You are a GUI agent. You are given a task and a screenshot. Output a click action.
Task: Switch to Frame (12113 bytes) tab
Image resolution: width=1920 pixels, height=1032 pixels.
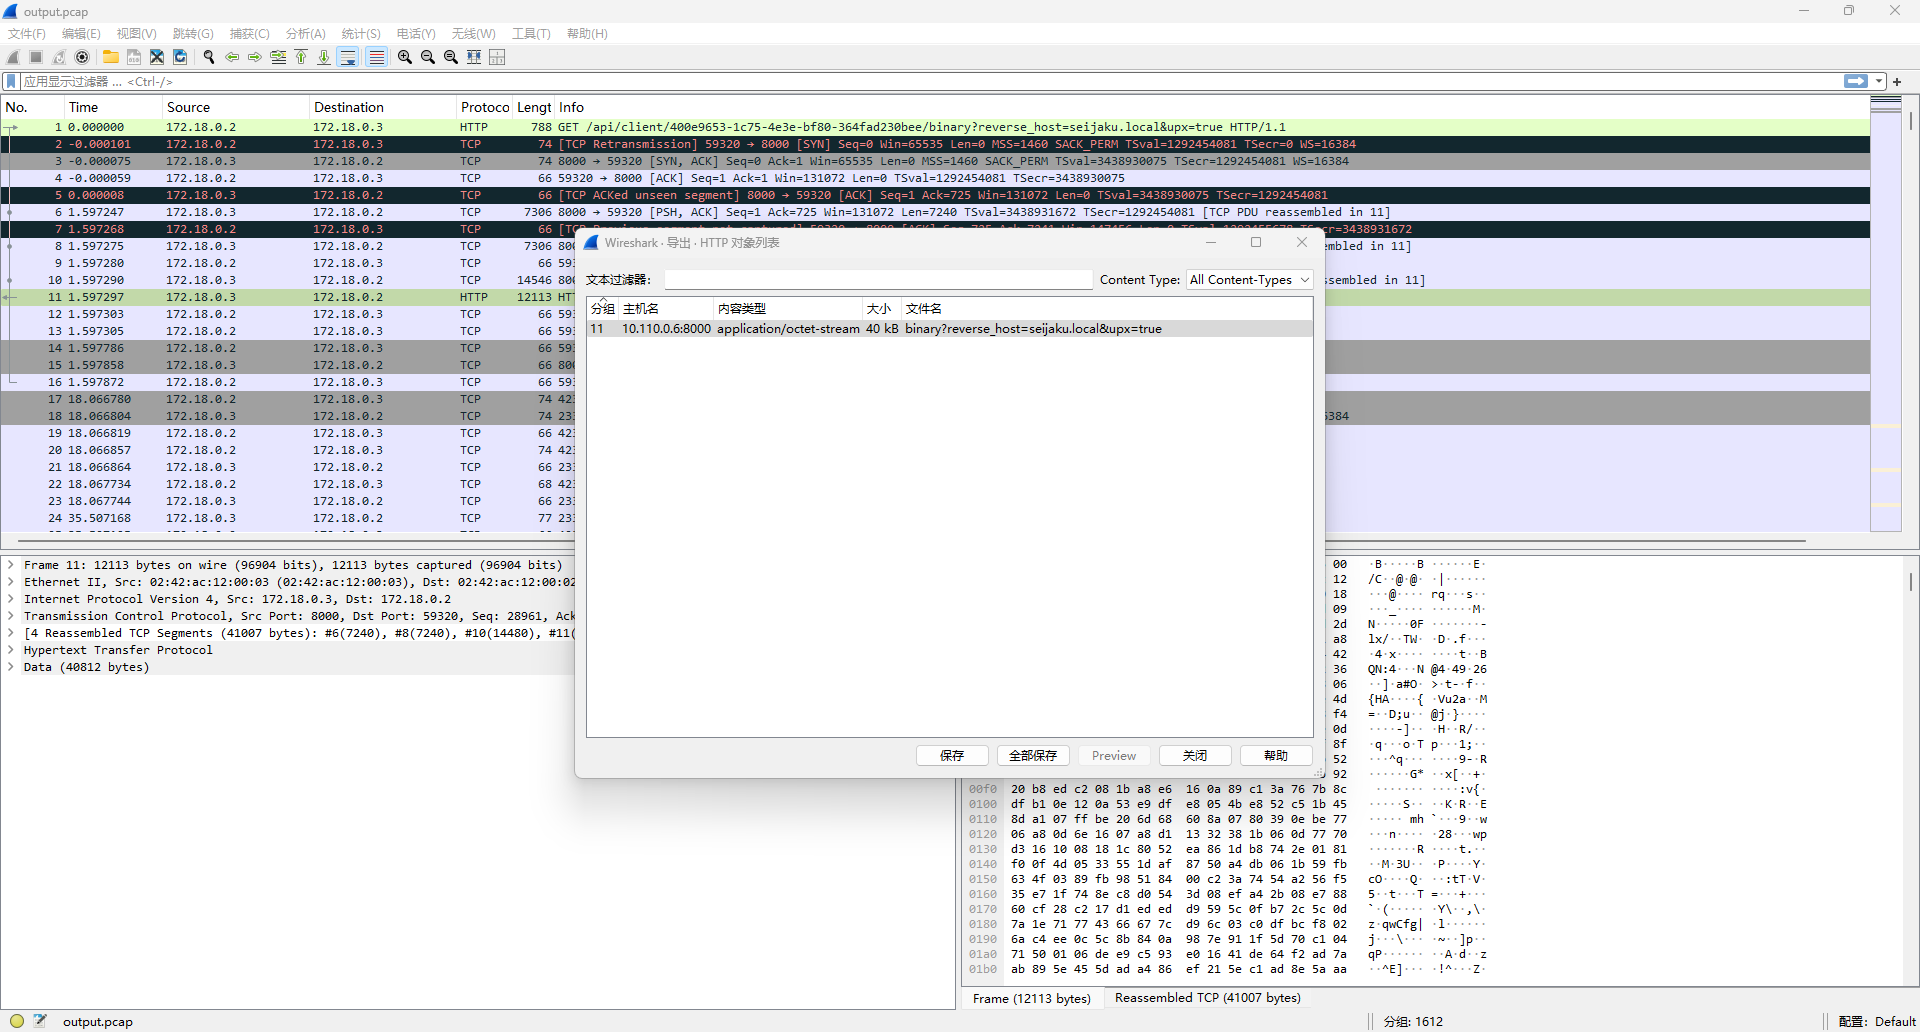[x=1031, y=998]
